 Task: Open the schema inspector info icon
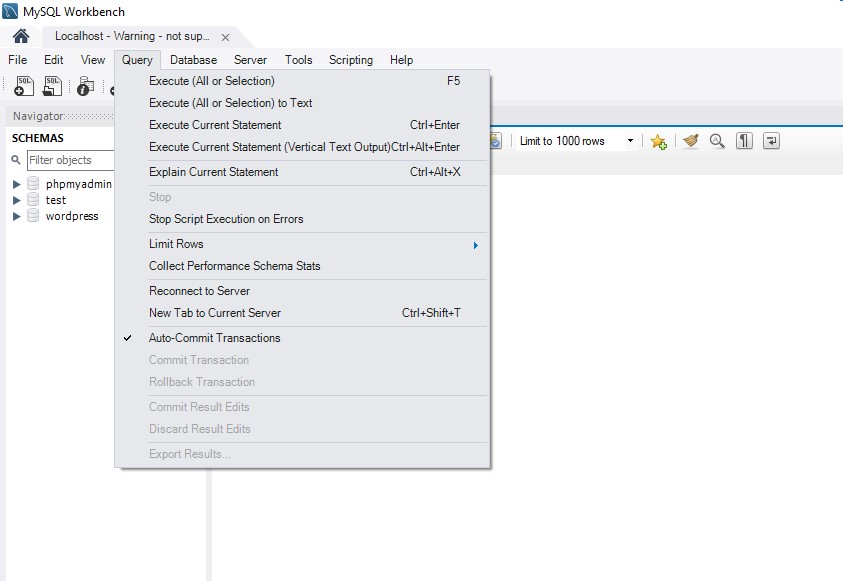[86, 87]
